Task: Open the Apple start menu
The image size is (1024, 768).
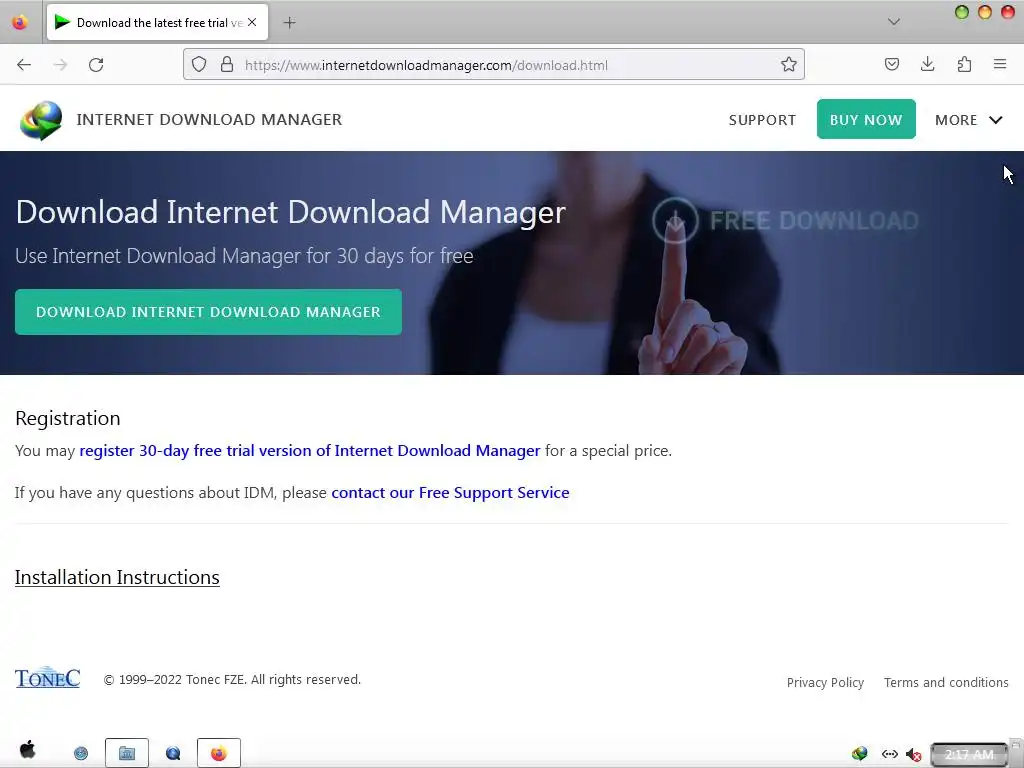Action: tap(27, 750)
